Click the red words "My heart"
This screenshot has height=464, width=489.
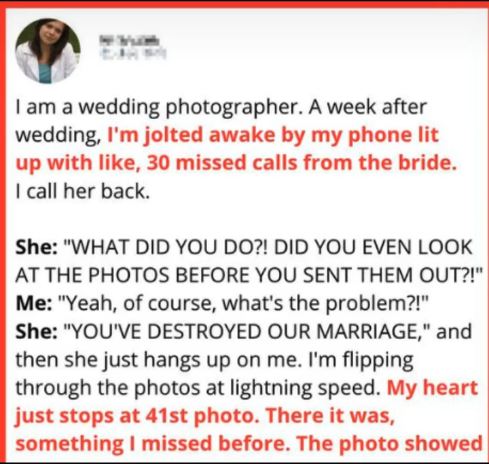pyautogui.click(x=432, y=388)
